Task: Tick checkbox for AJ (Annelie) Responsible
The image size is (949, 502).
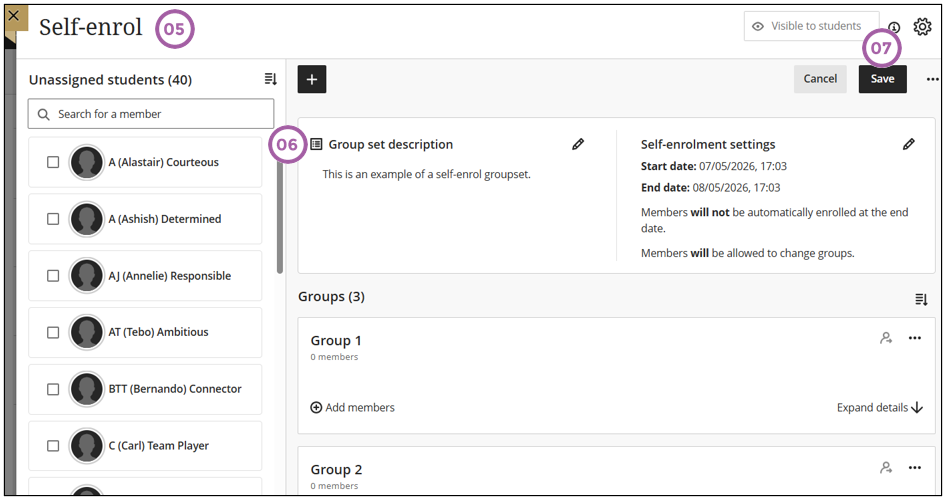Action: [53, 276]
